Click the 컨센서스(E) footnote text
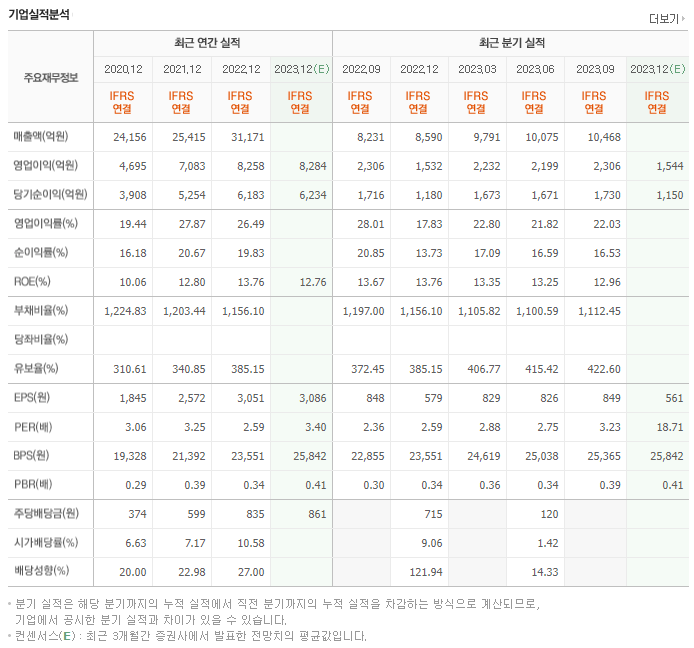This screenshot has height=648, width=694. click(191, 636)
